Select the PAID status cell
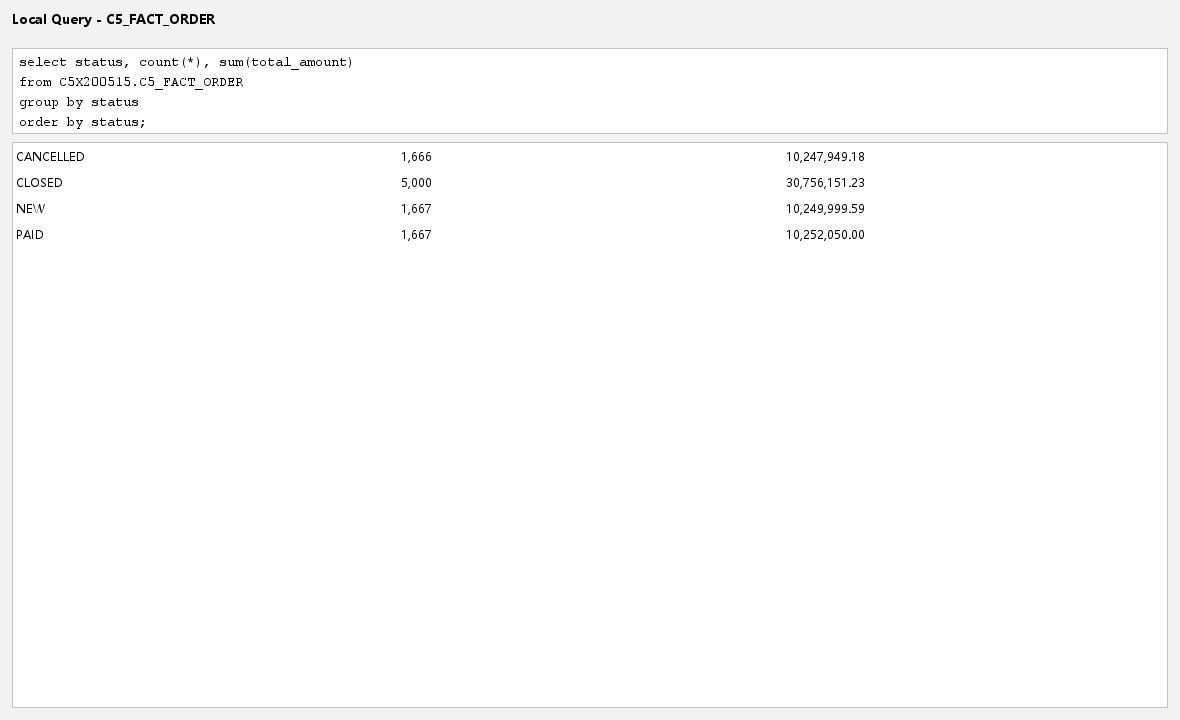The image size is (1180, 720). coord(30,235)
